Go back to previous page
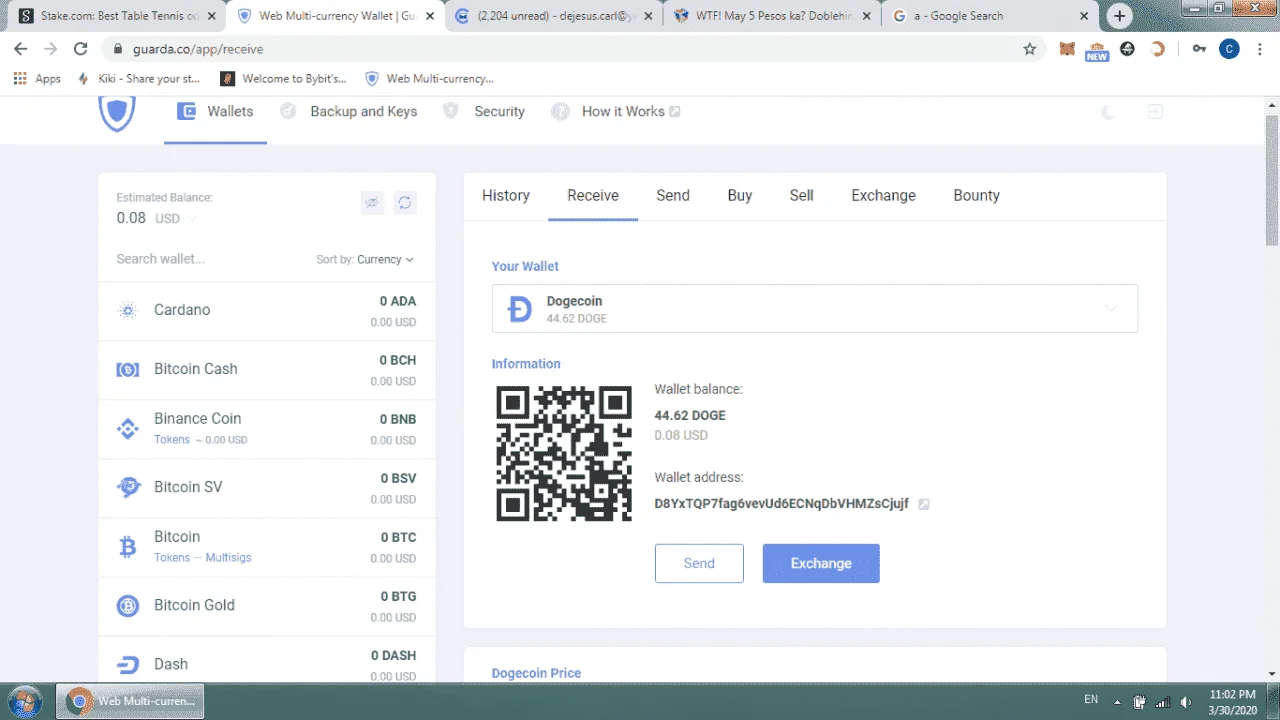Image resolution: width=1280 pixels, height=720 pixels. click(x=21, y=49)
